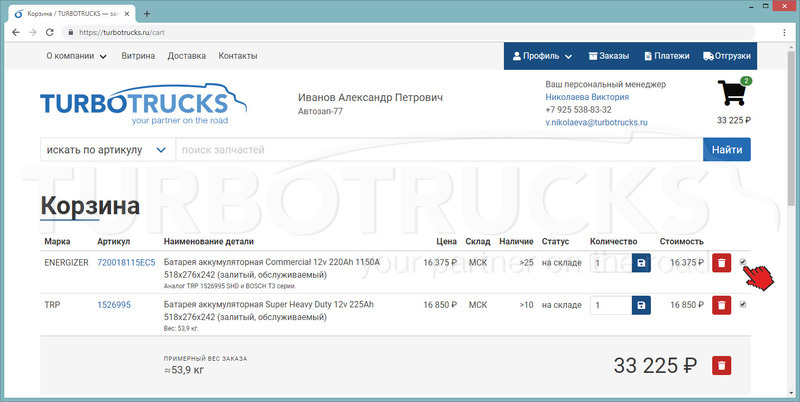Click Наименование детали column header
800x402 pixels.
(x=209, y=242)
